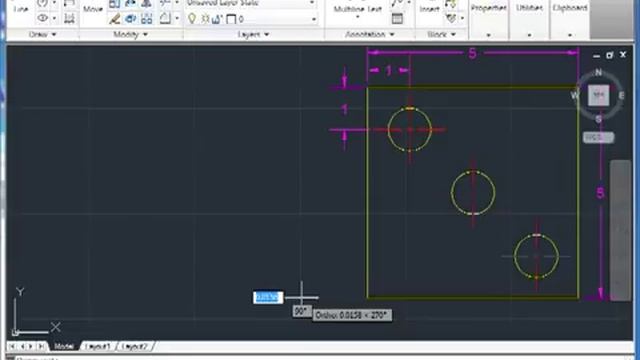Click Edit Attributes icon in Block panel

pos(451,18)
